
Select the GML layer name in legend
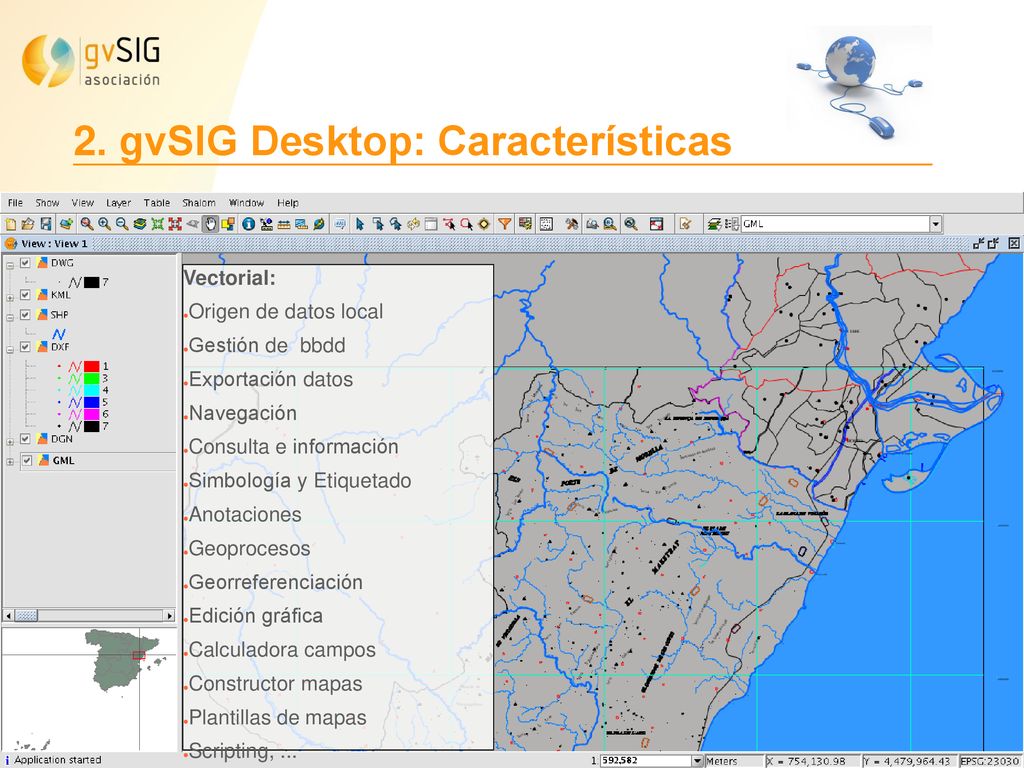click(63, 460)
